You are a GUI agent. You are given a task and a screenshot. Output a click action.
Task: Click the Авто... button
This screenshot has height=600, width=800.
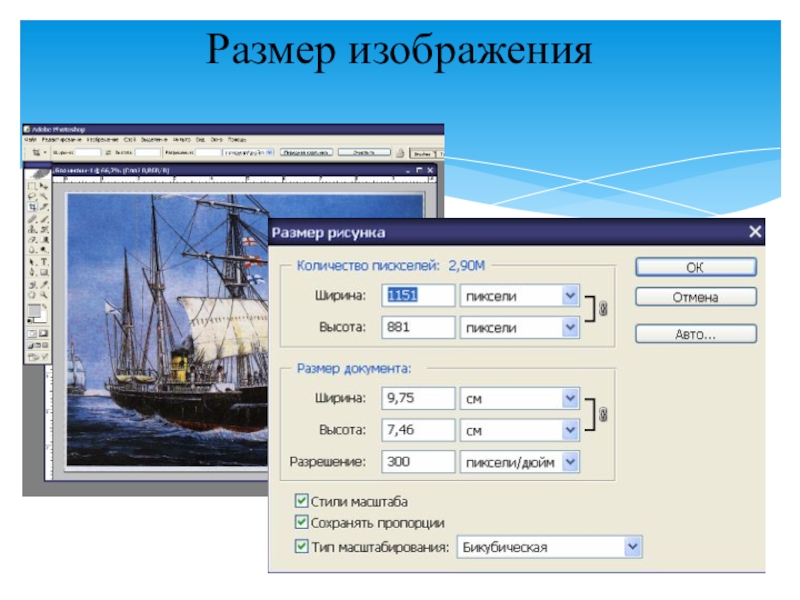point(695,334)
